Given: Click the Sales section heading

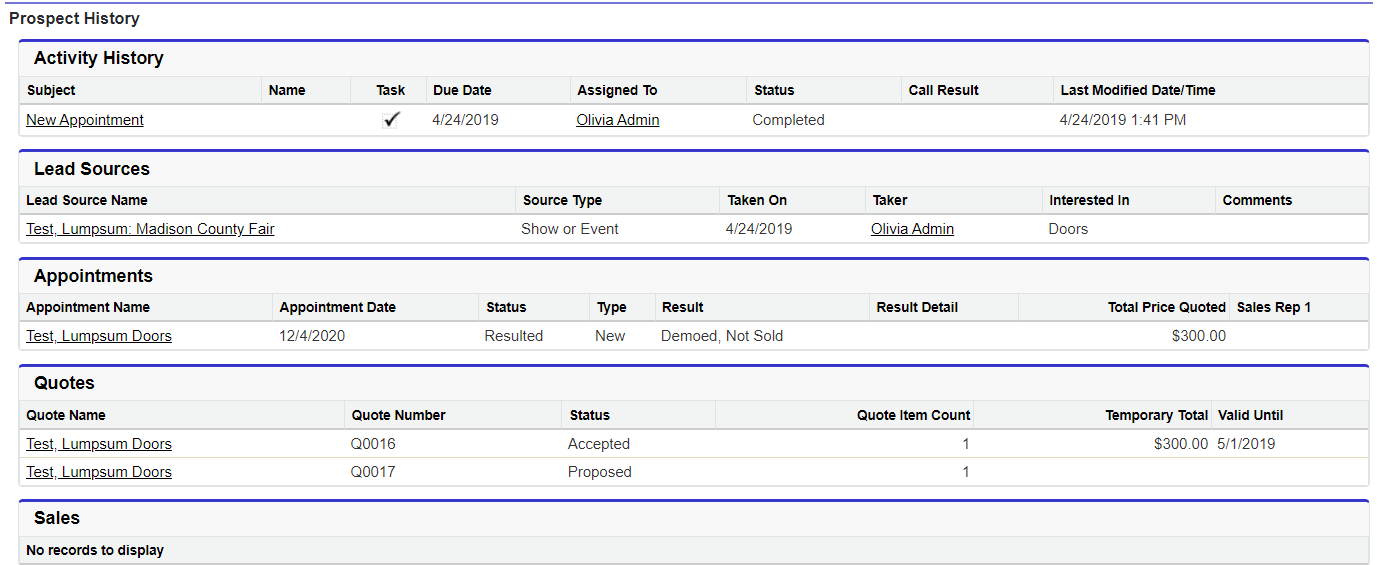Looking at the screenshot, I should point(57,518).
